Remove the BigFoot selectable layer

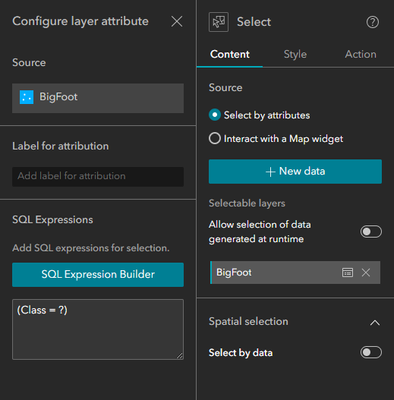(366, 272)
